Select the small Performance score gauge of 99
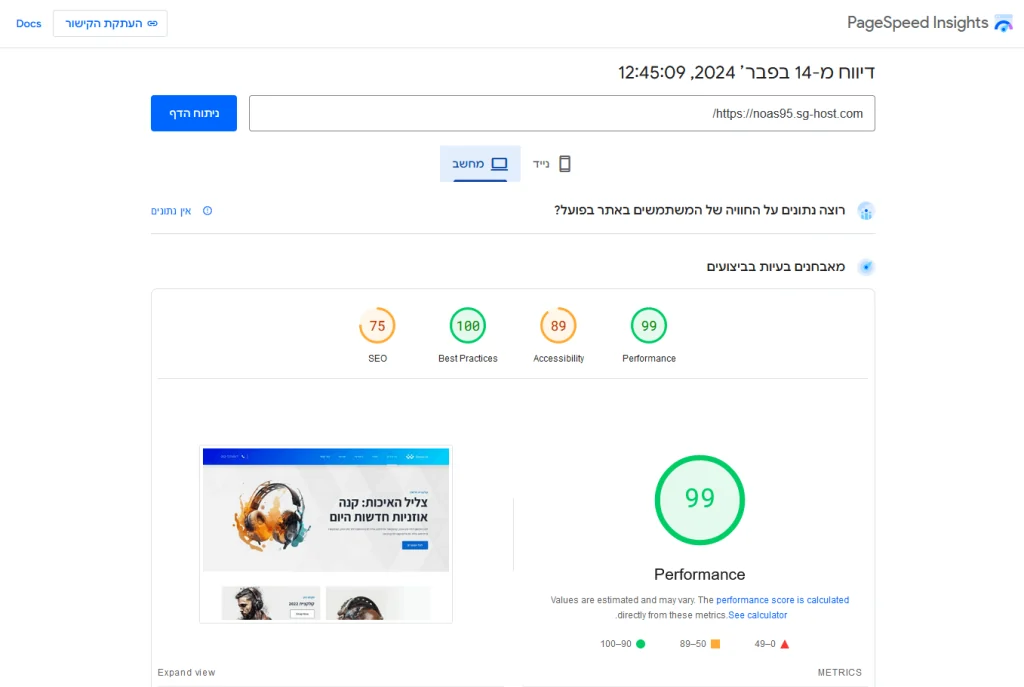Screen dimensions: 1024x687 [648, 325]
